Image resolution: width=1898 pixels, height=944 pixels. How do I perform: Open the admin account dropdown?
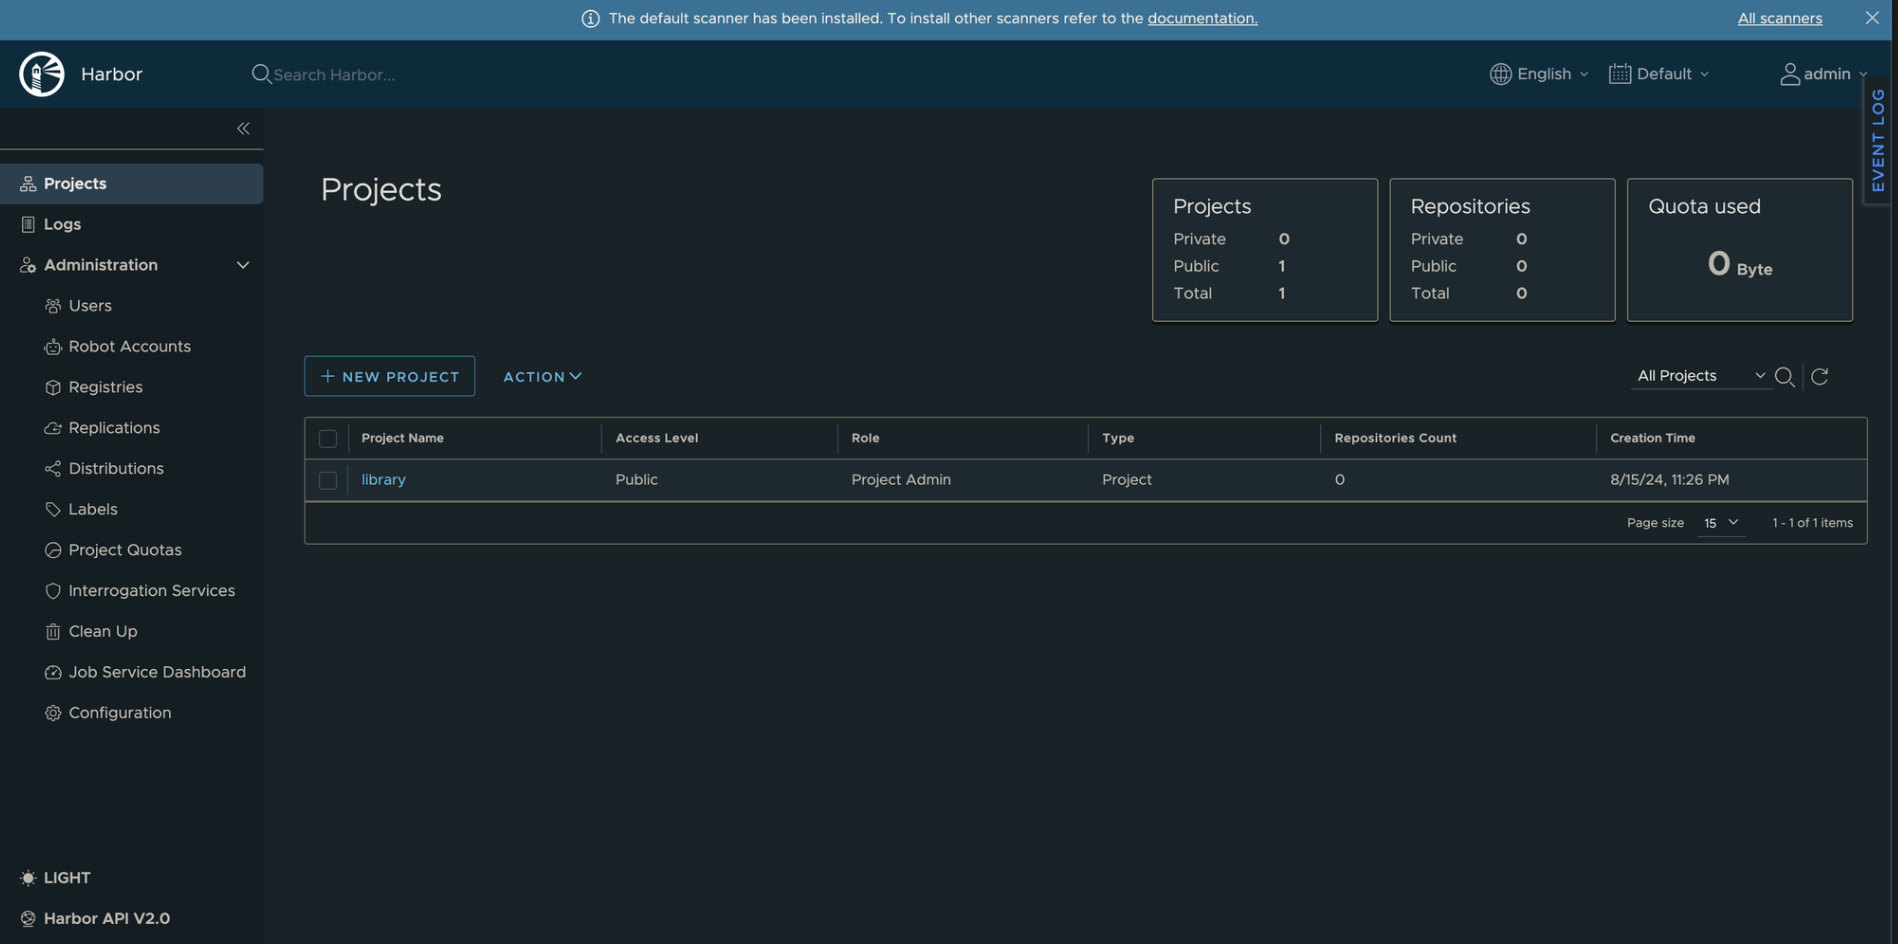(x=1824, y=74)
